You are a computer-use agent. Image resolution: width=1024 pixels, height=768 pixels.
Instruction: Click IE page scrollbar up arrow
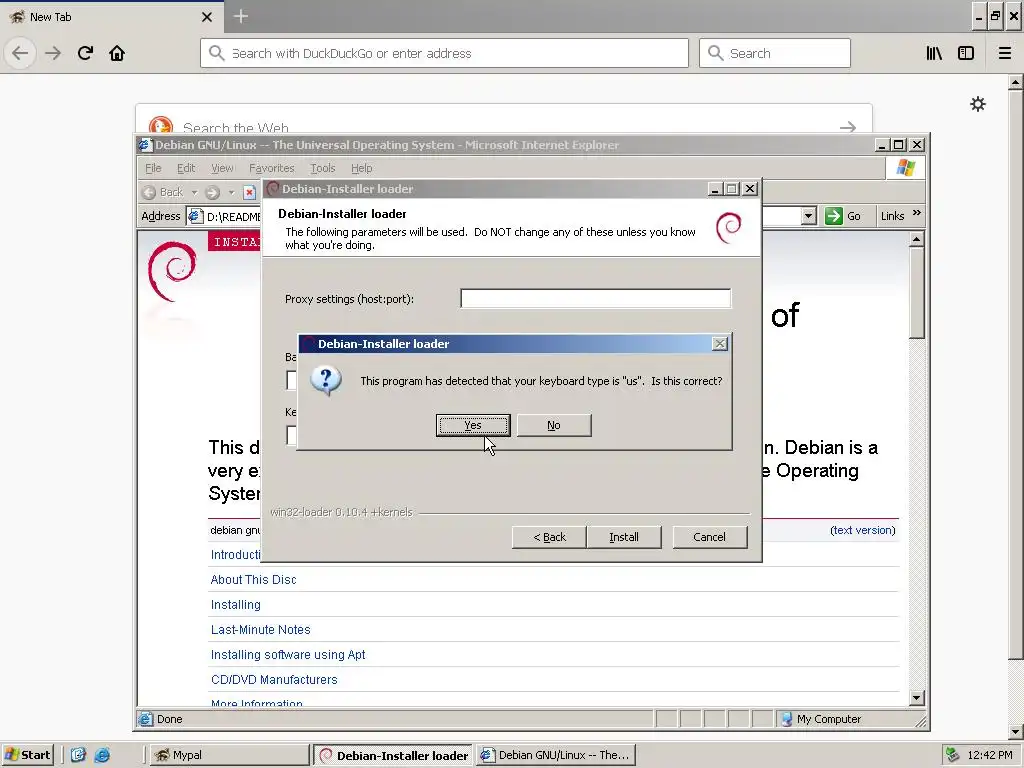pos(916,239)
